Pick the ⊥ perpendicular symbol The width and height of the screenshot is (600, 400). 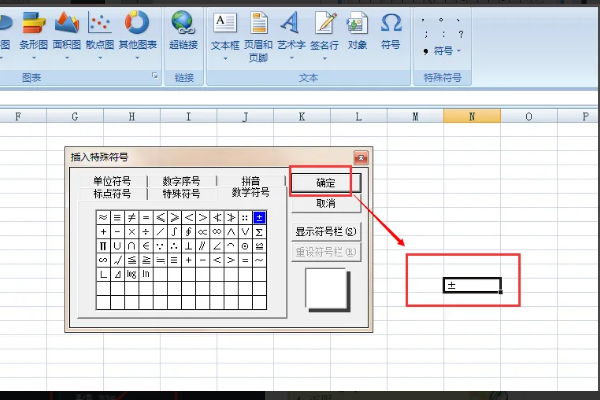click(188, 246)
